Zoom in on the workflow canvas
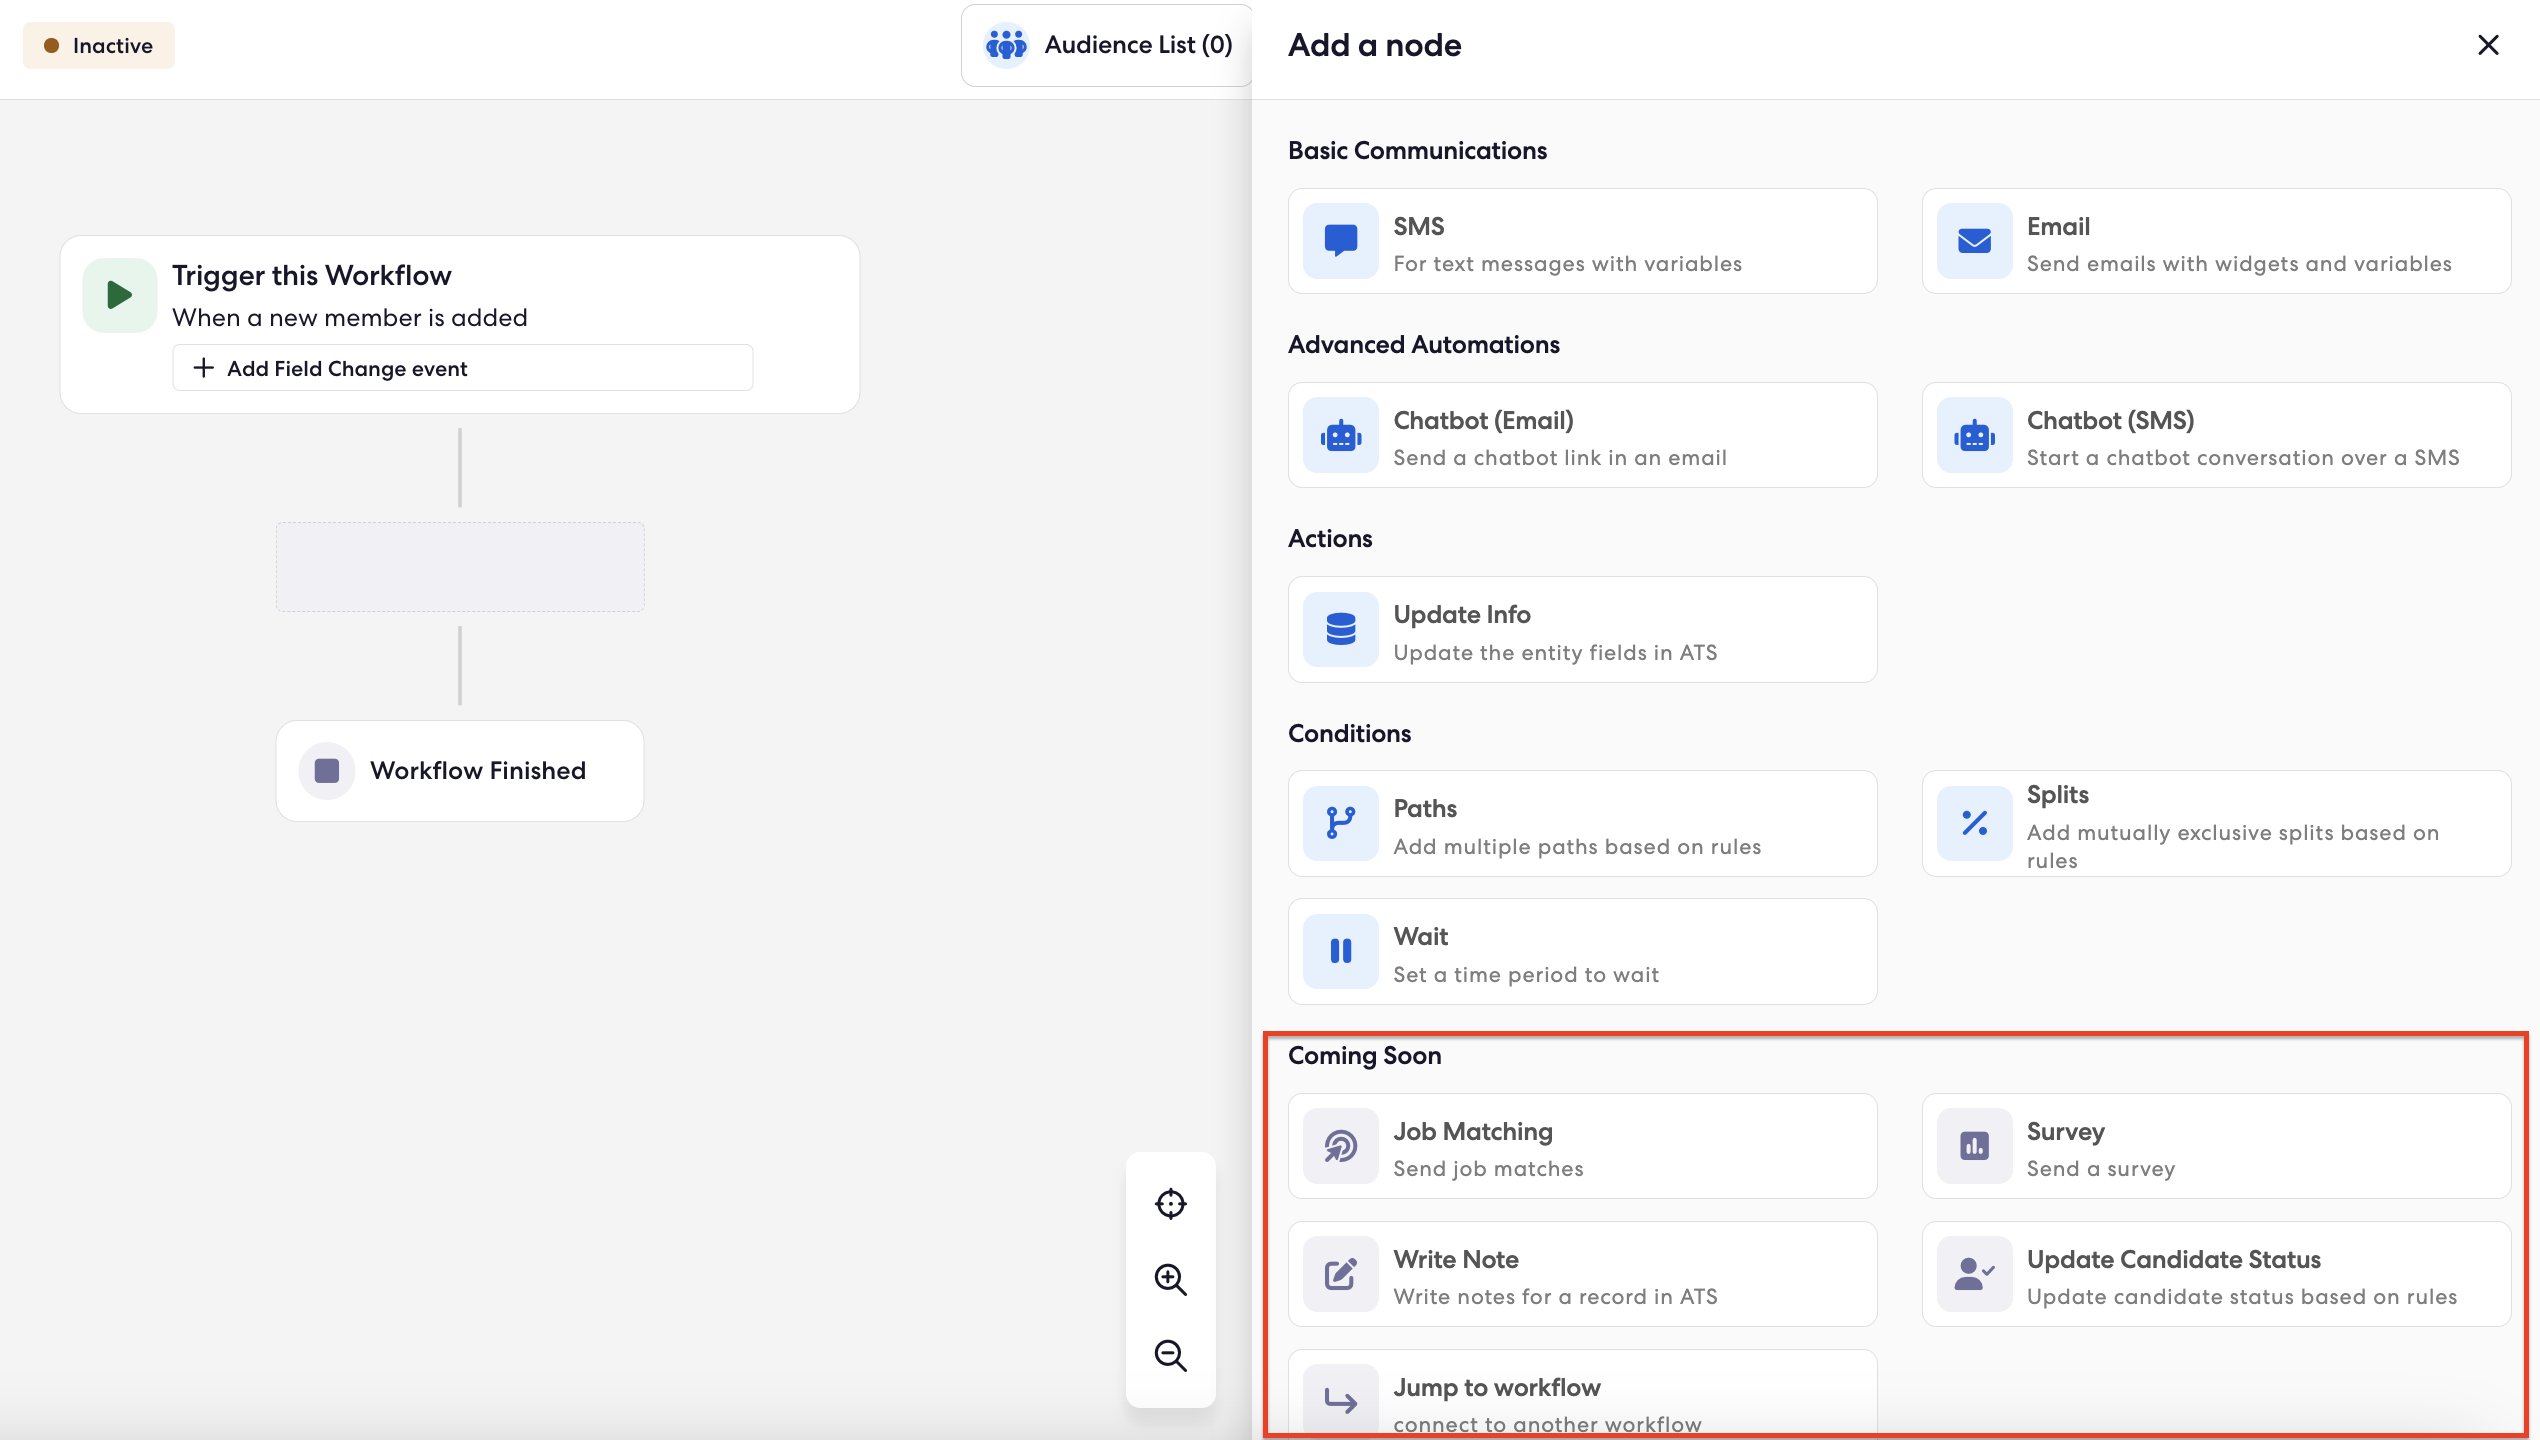The image size is (2540, 1440). pos(1170,1280)
